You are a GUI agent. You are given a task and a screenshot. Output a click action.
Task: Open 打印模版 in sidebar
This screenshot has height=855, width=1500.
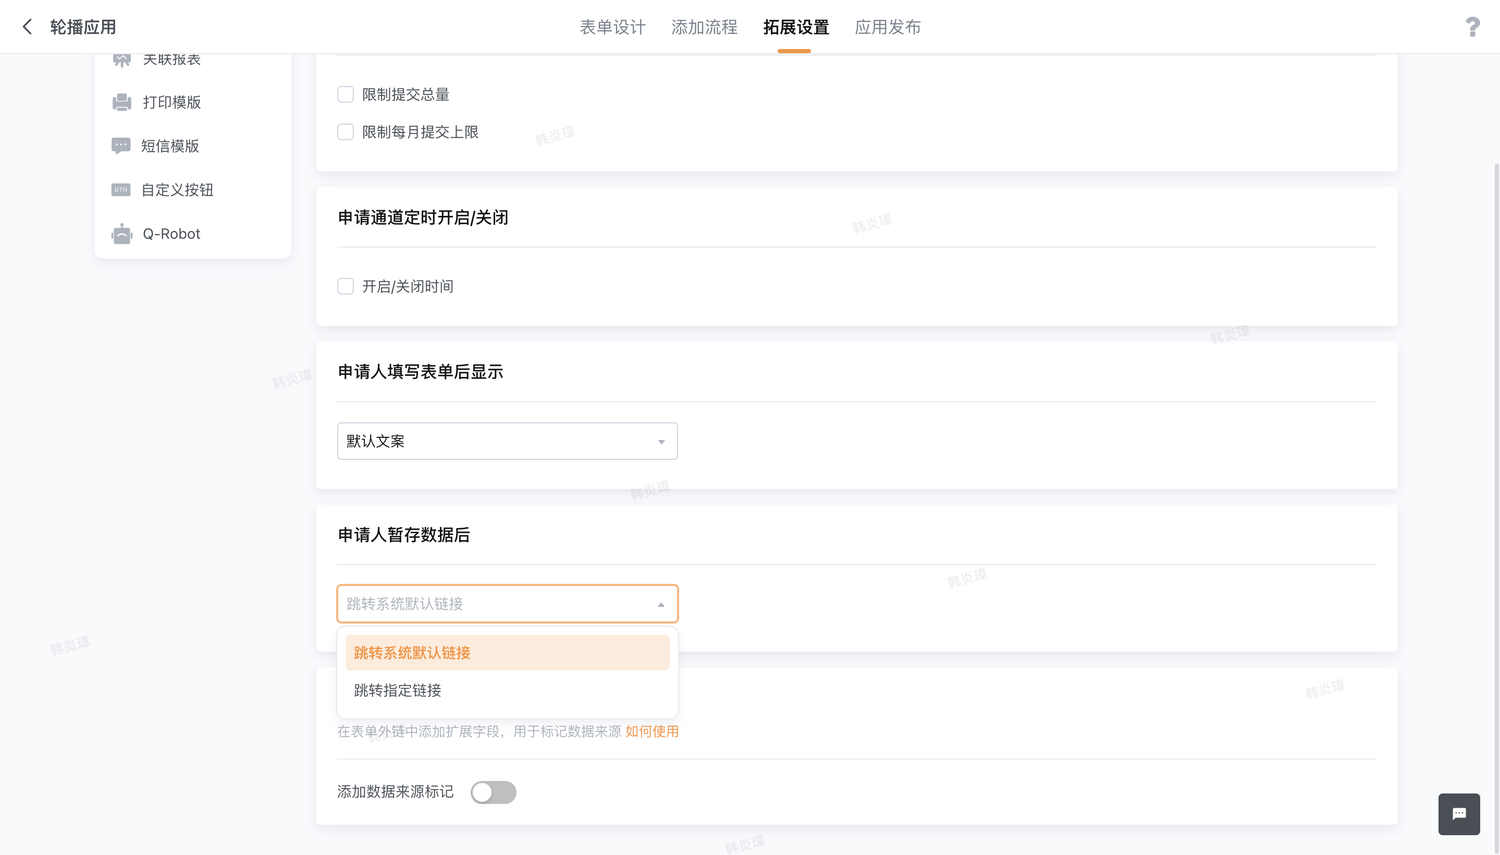click(172, 102)
